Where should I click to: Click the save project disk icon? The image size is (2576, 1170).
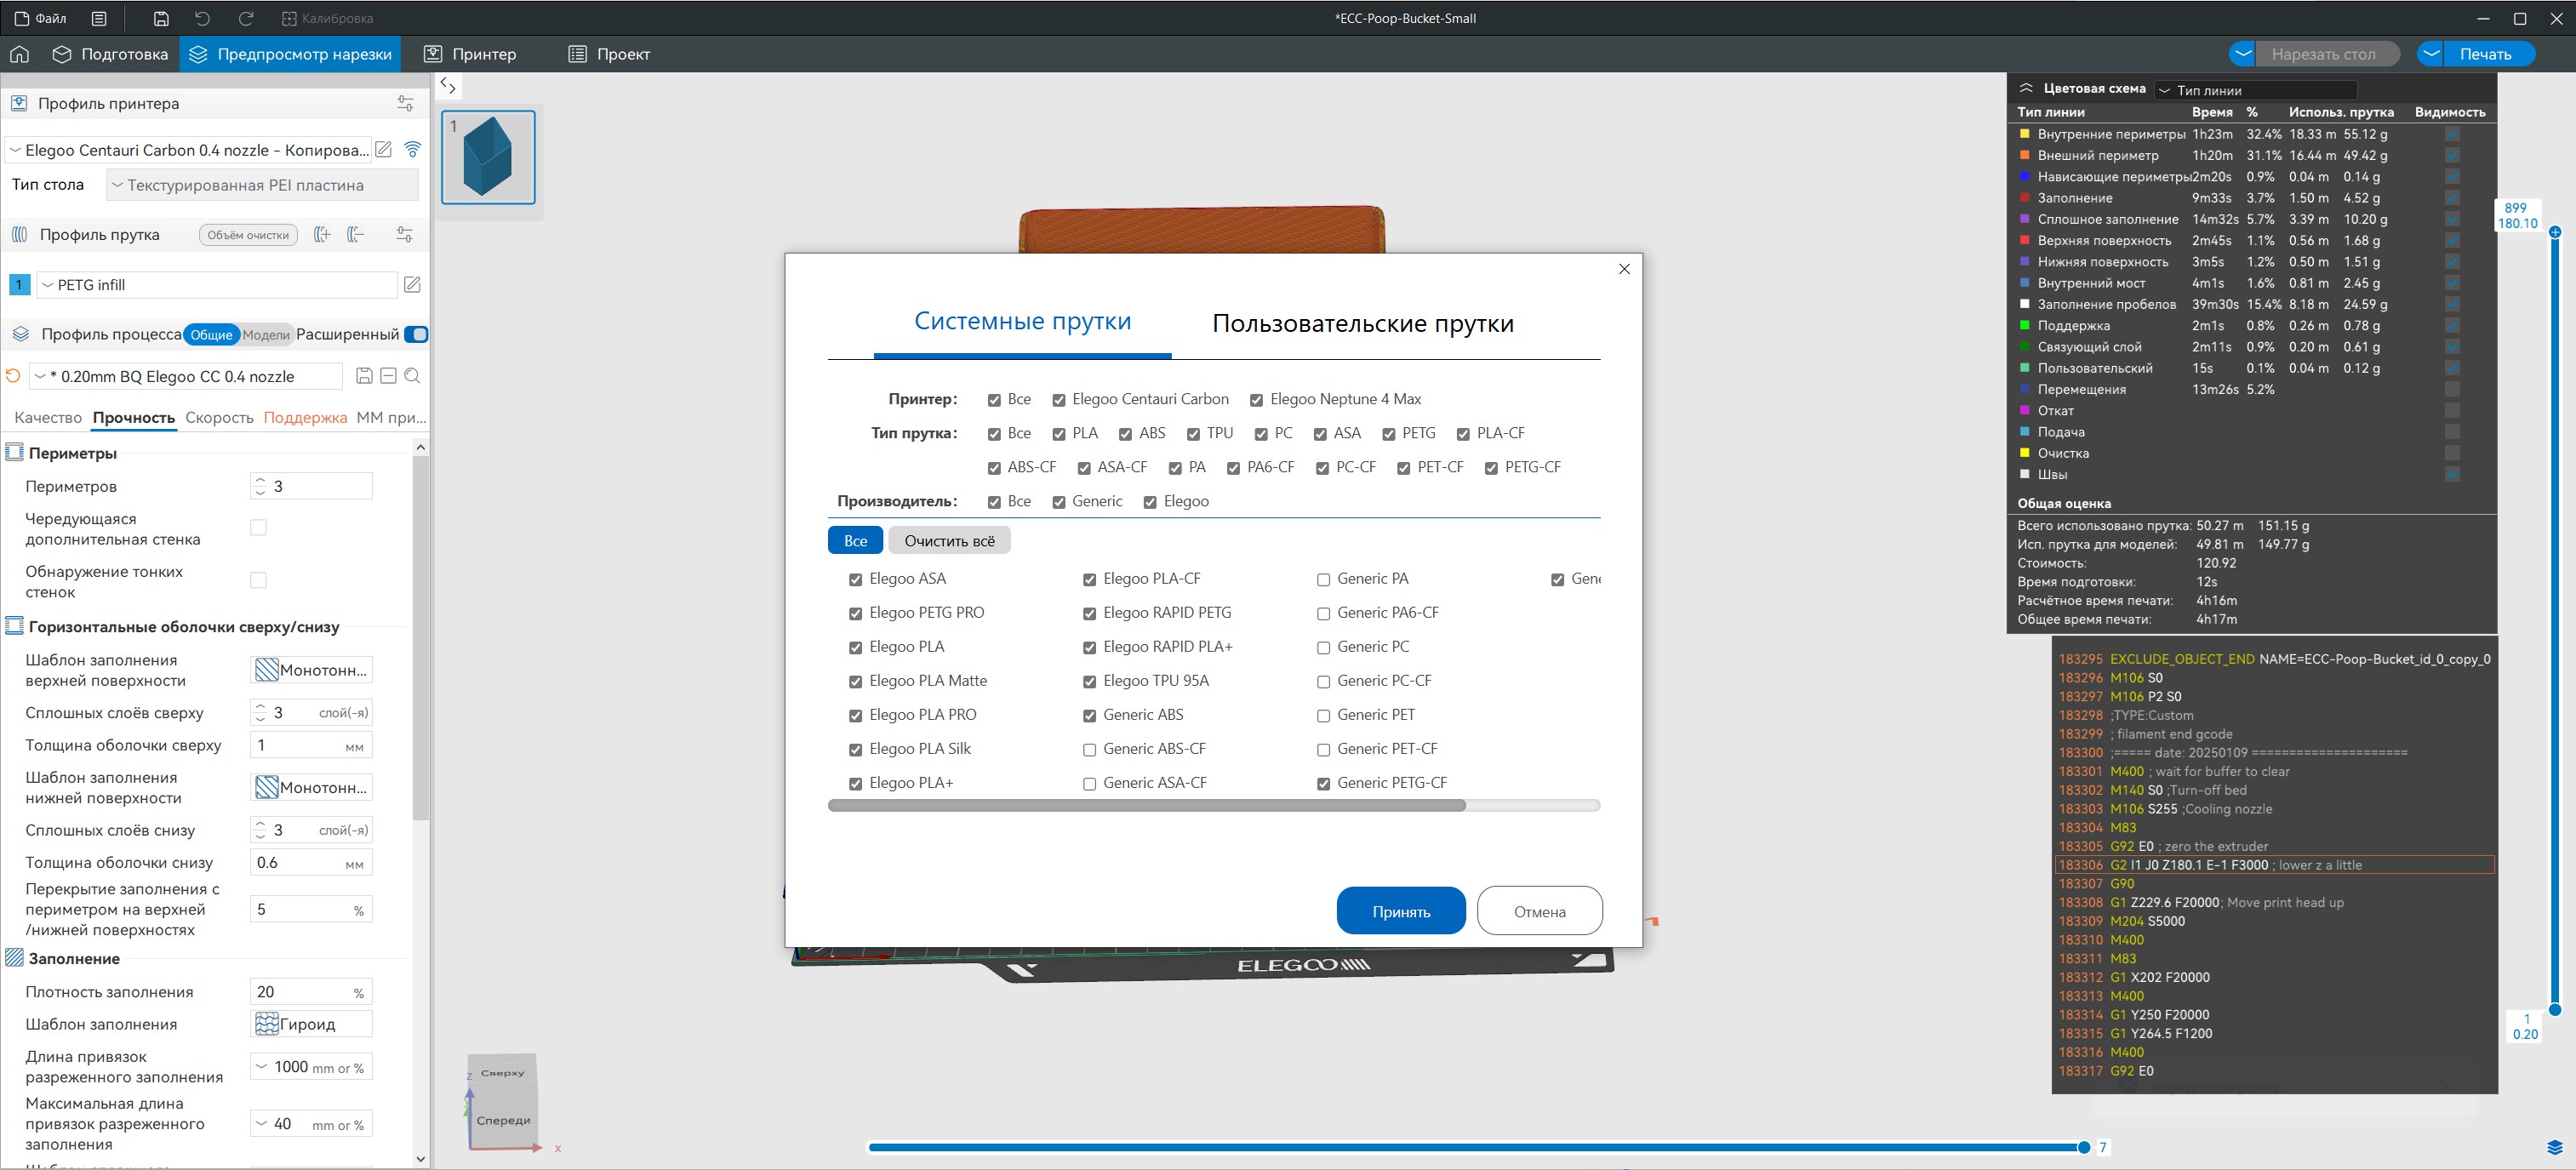pyautogui.click(x=161, y=18)
